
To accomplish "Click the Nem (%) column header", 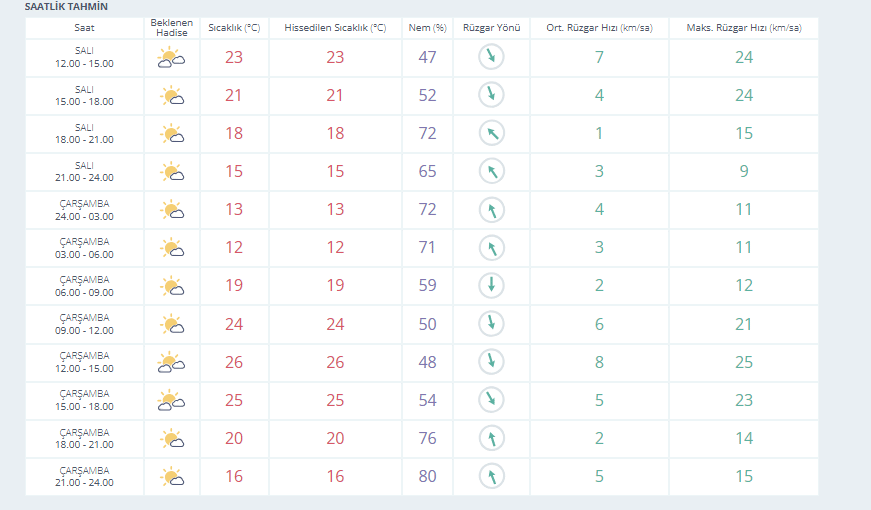I will tap(427, 28).
